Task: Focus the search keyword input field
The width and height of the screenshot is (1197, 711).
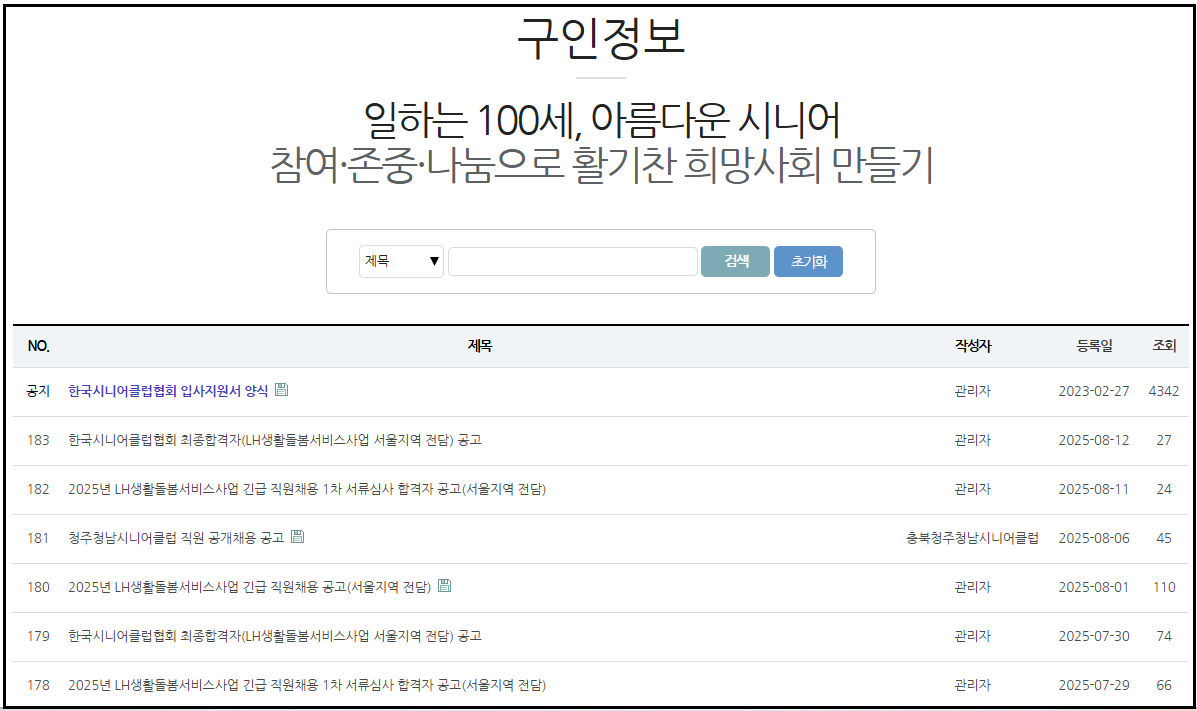Action: click(573, 261)
